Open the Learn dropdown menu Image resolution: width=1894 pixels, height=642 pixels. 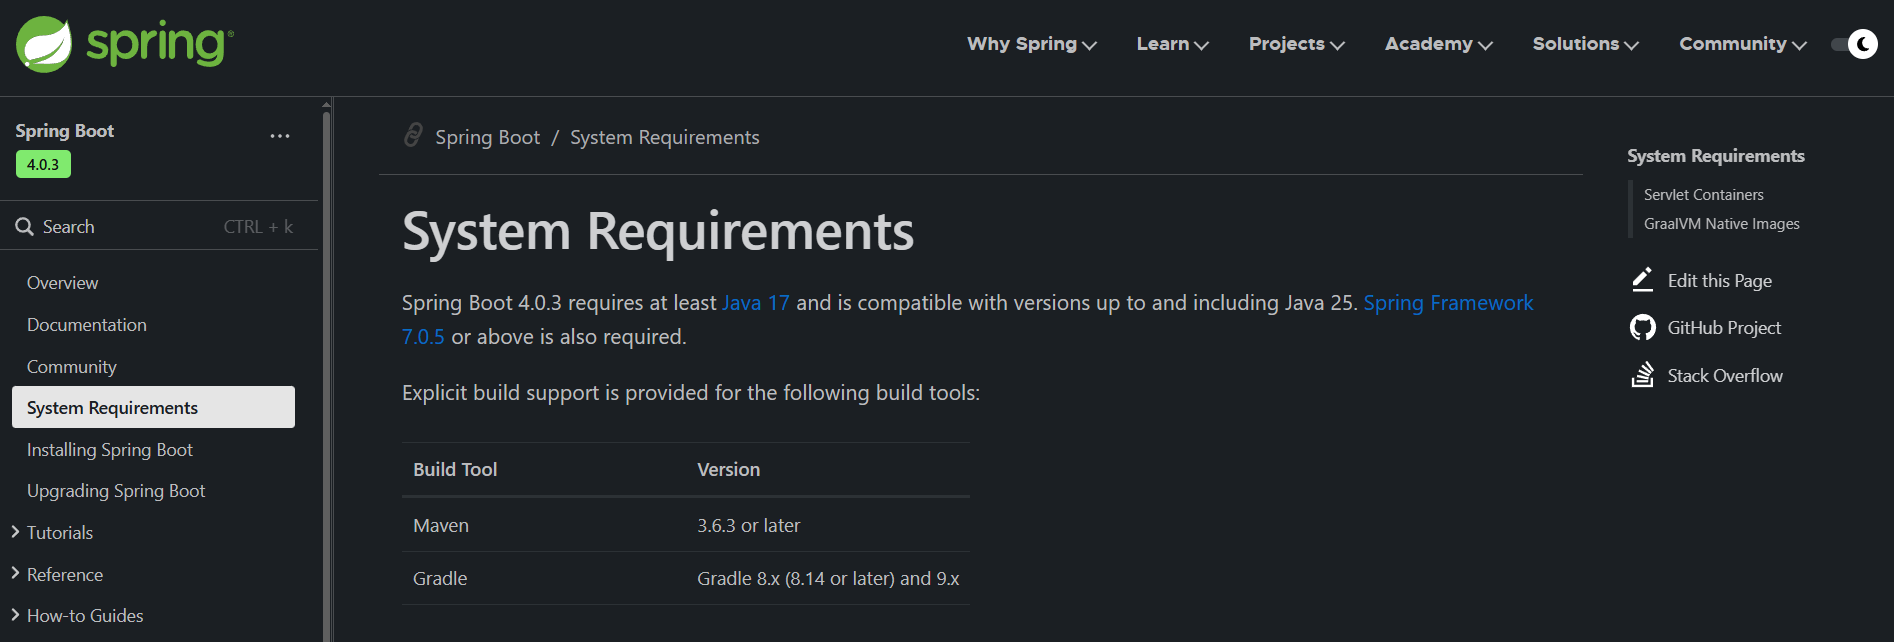(x=1173, y=44)
